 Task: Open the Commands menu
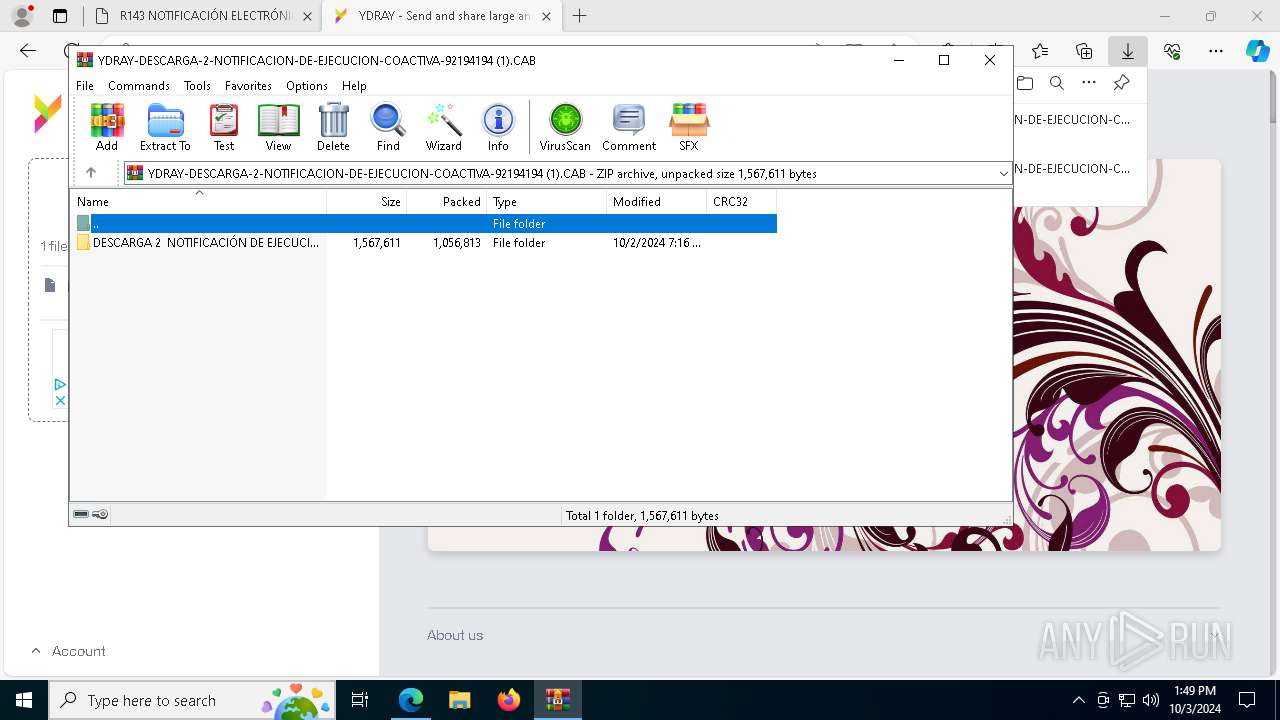(x=139, y=86)
